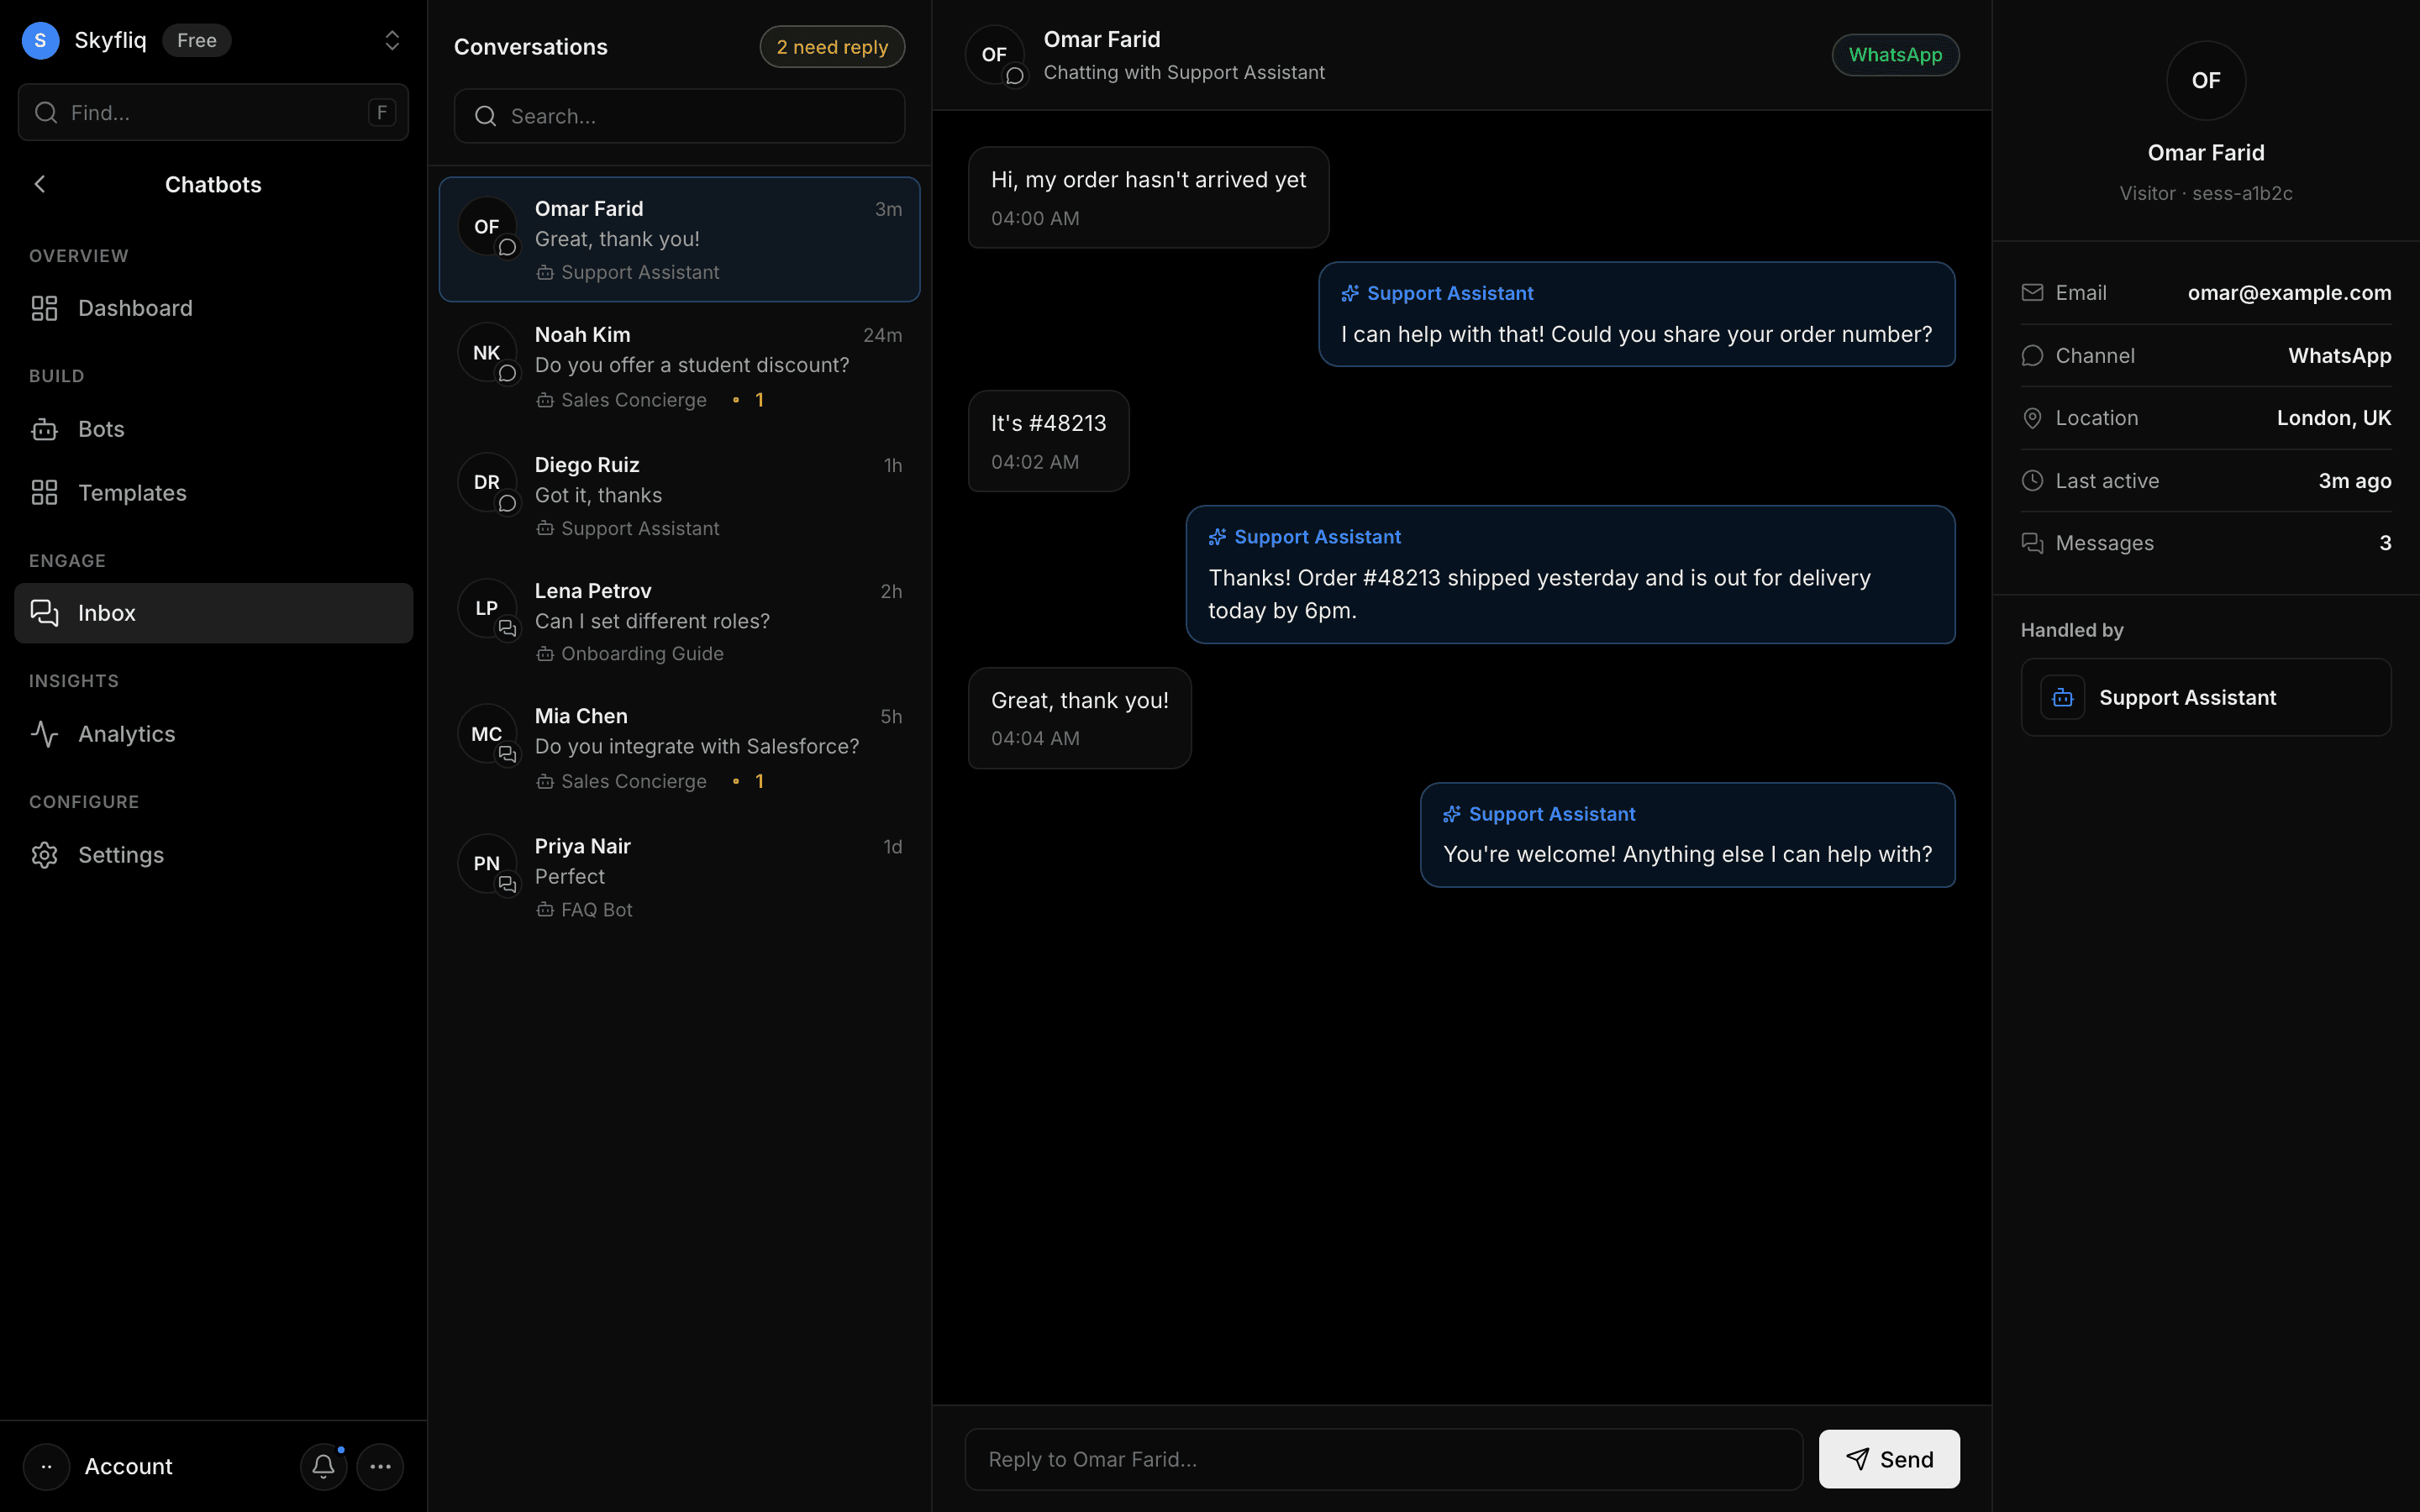The height and width of the screenshot is (1512, 2420).
Task: Open the notifications bell
Action: pos(323,1466)
